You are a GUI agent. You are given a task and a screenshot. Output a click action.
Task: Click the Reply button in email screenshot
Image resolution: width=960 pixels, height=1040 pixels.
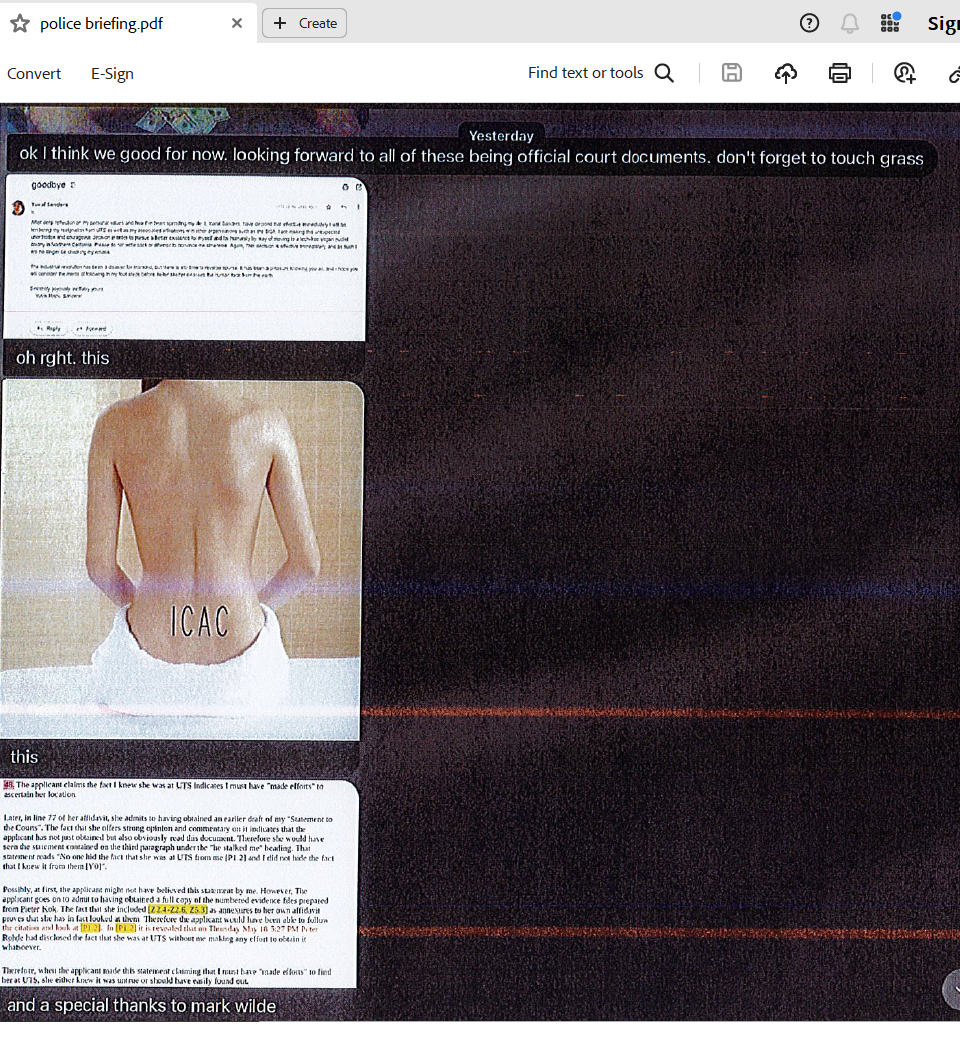48,328
